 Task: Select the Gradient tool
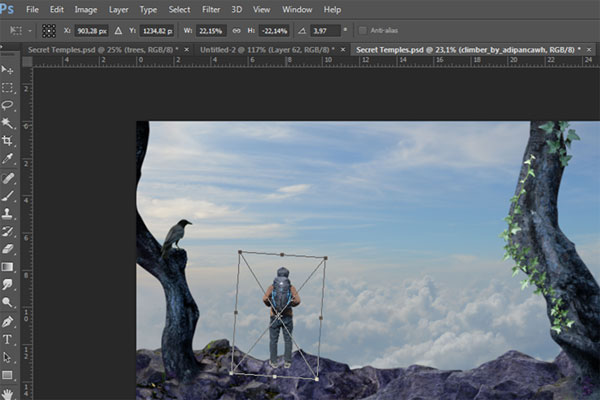8,267
